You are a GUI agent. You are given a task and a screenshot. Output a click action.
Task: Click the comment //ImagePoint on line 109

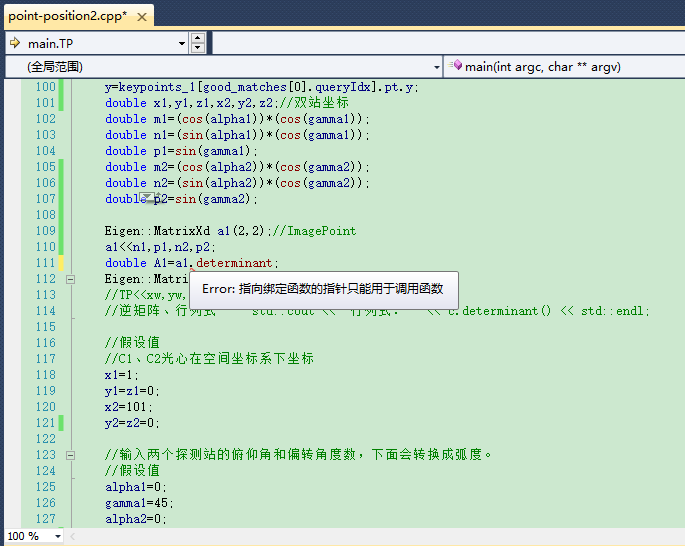(x=314, y=231)
